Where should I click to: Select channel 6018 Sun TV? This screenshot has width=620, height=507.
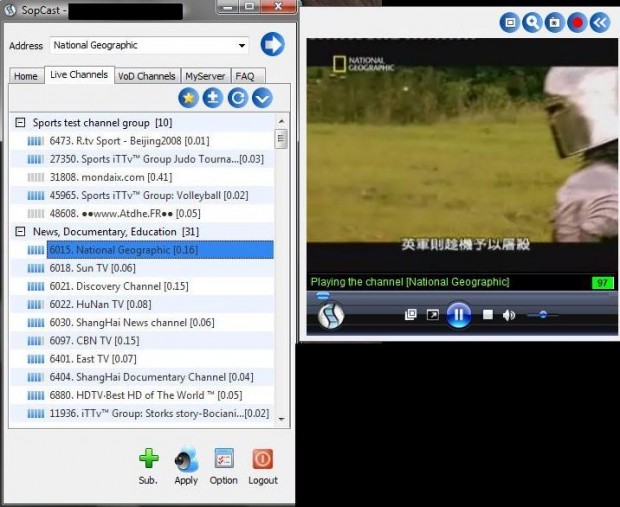[142, 268]
